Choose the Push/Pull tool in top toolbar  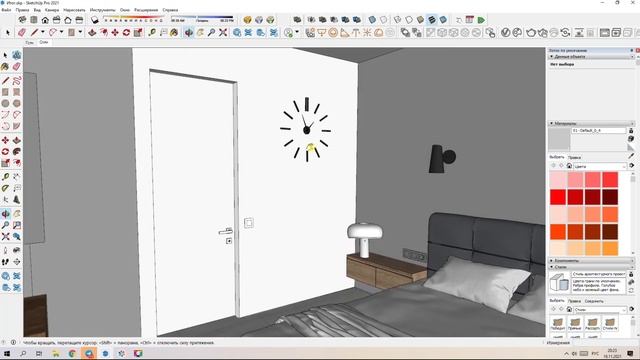tap(92, 32)
